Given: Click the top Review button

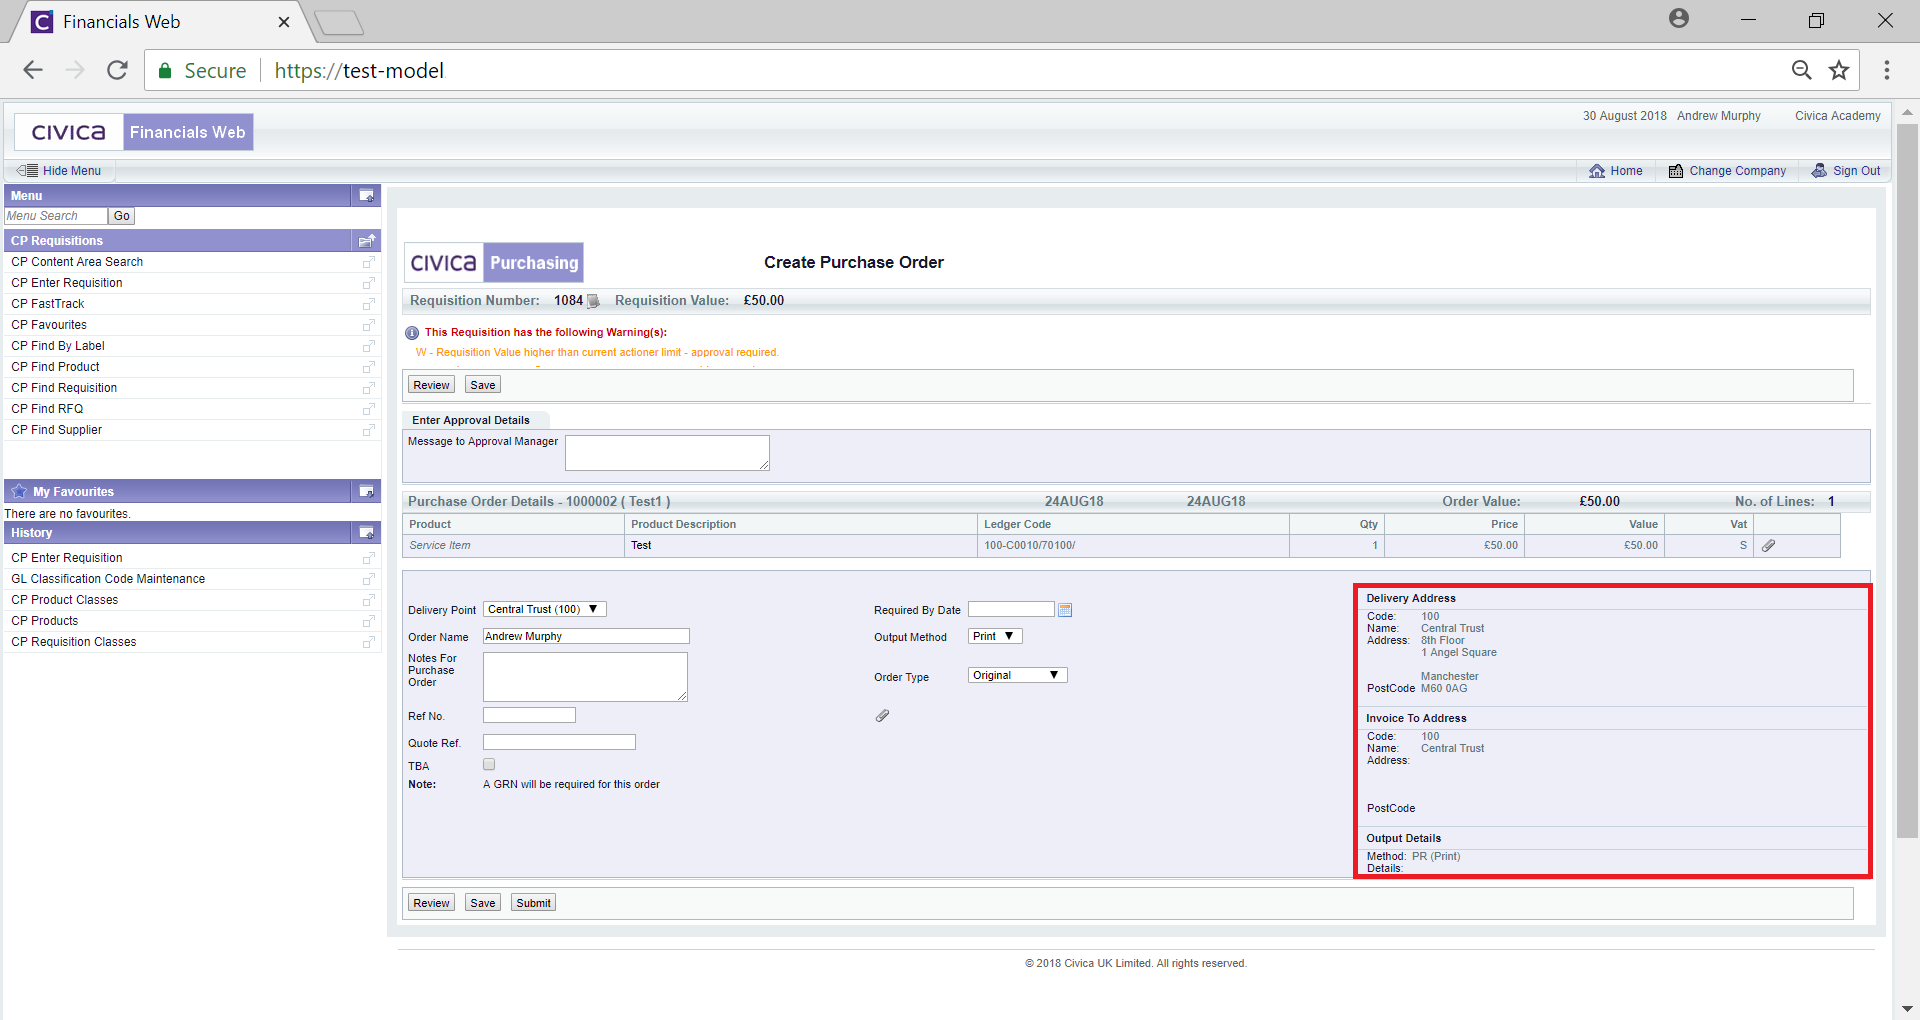Looking at the screenshot, I should (x=431, y=385).
